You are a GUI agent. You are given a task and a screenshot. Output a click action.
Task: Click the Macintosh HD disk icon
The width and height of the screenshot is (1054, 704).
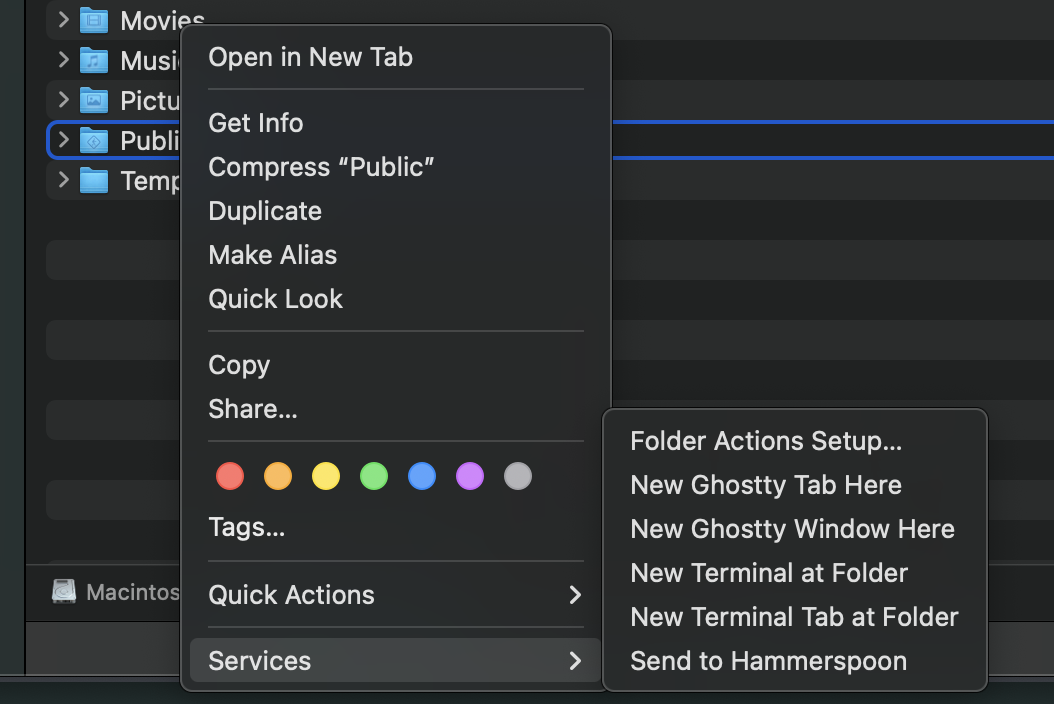(x=64, y=592)
